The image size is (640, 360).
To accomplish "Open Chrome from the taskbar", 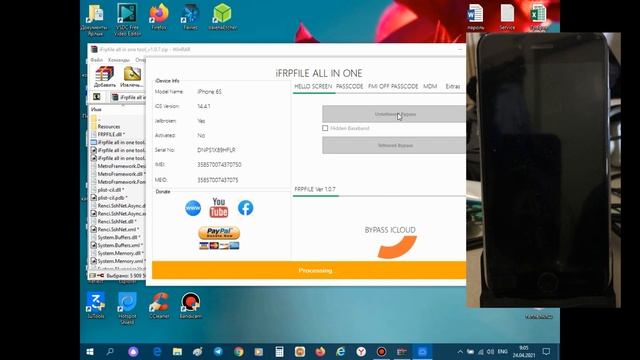I will pos(239,351).
